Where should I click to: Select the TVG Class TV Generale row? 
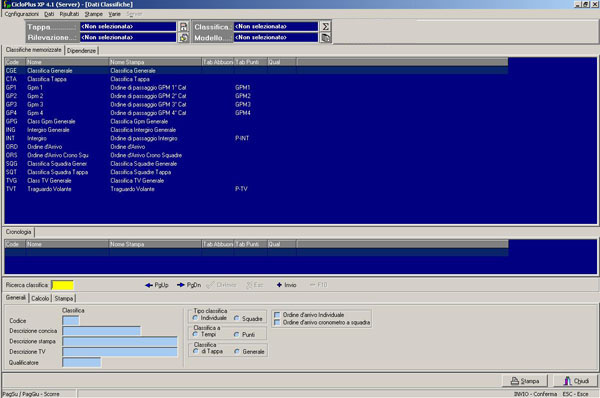pyautogui.click(x=256, y=180)
